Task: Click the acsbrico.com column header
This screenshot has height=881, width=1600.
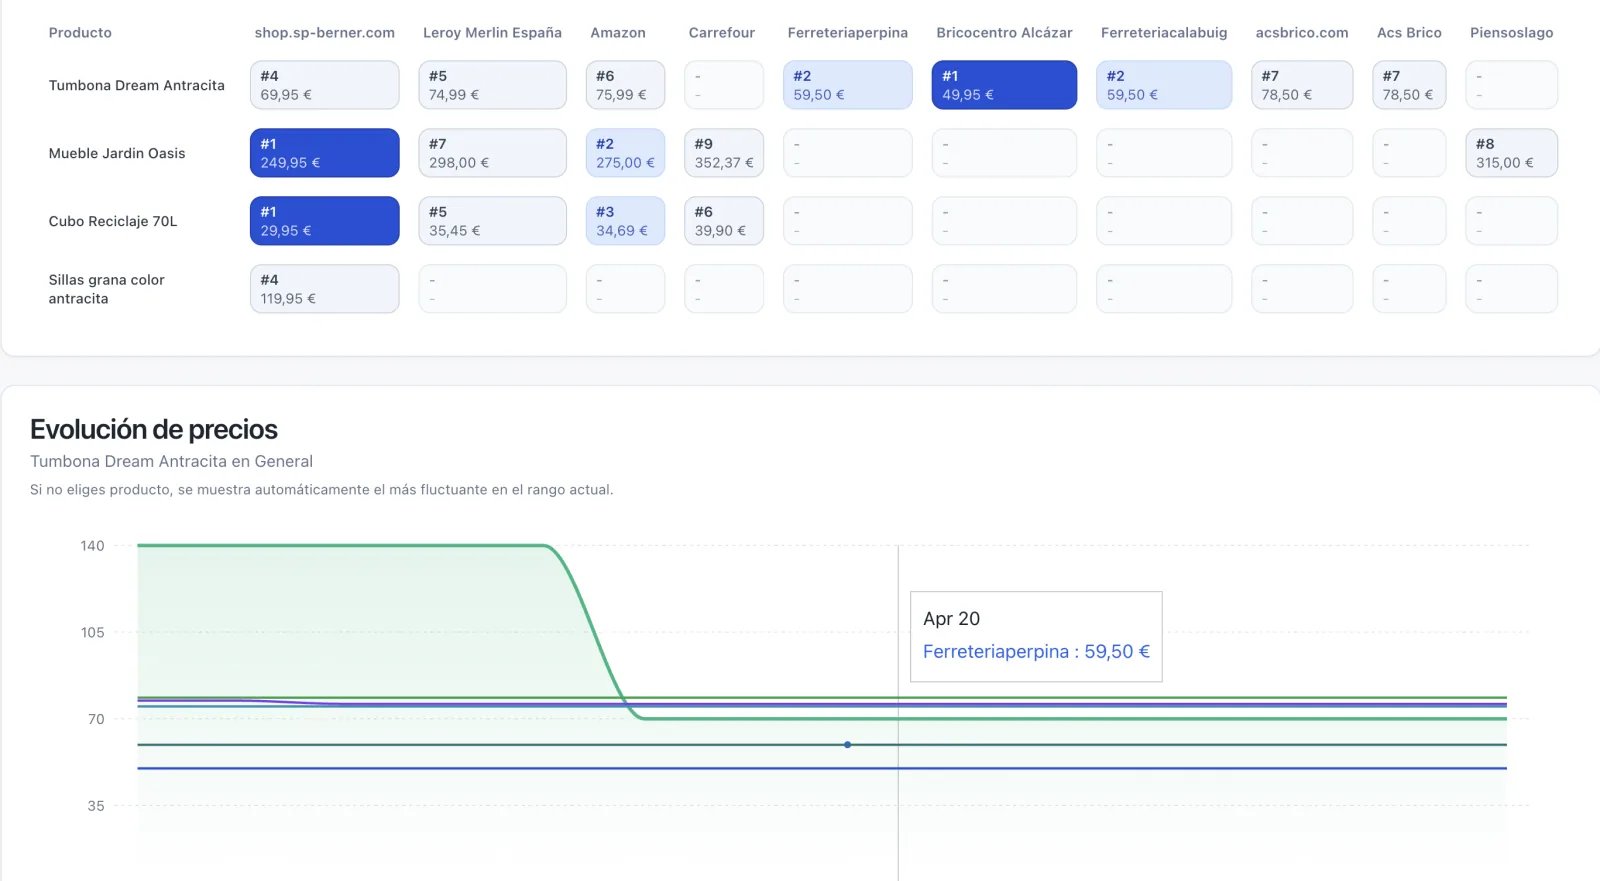Action: coord(1302,33)
